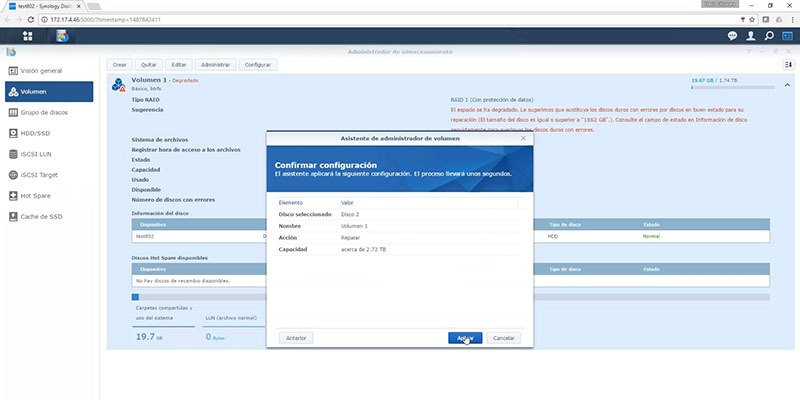Go back with the Anterior button
Image resolution: width=800 pixels, height=400 pixels.
click(296, 338)
